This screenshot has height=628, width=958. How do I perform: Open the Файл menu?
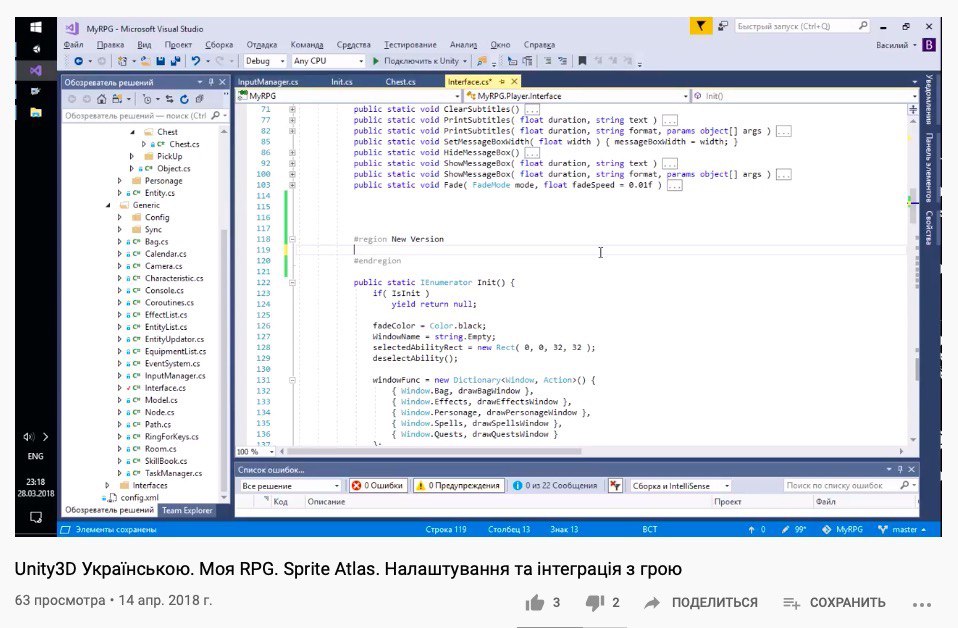[73, 45]
